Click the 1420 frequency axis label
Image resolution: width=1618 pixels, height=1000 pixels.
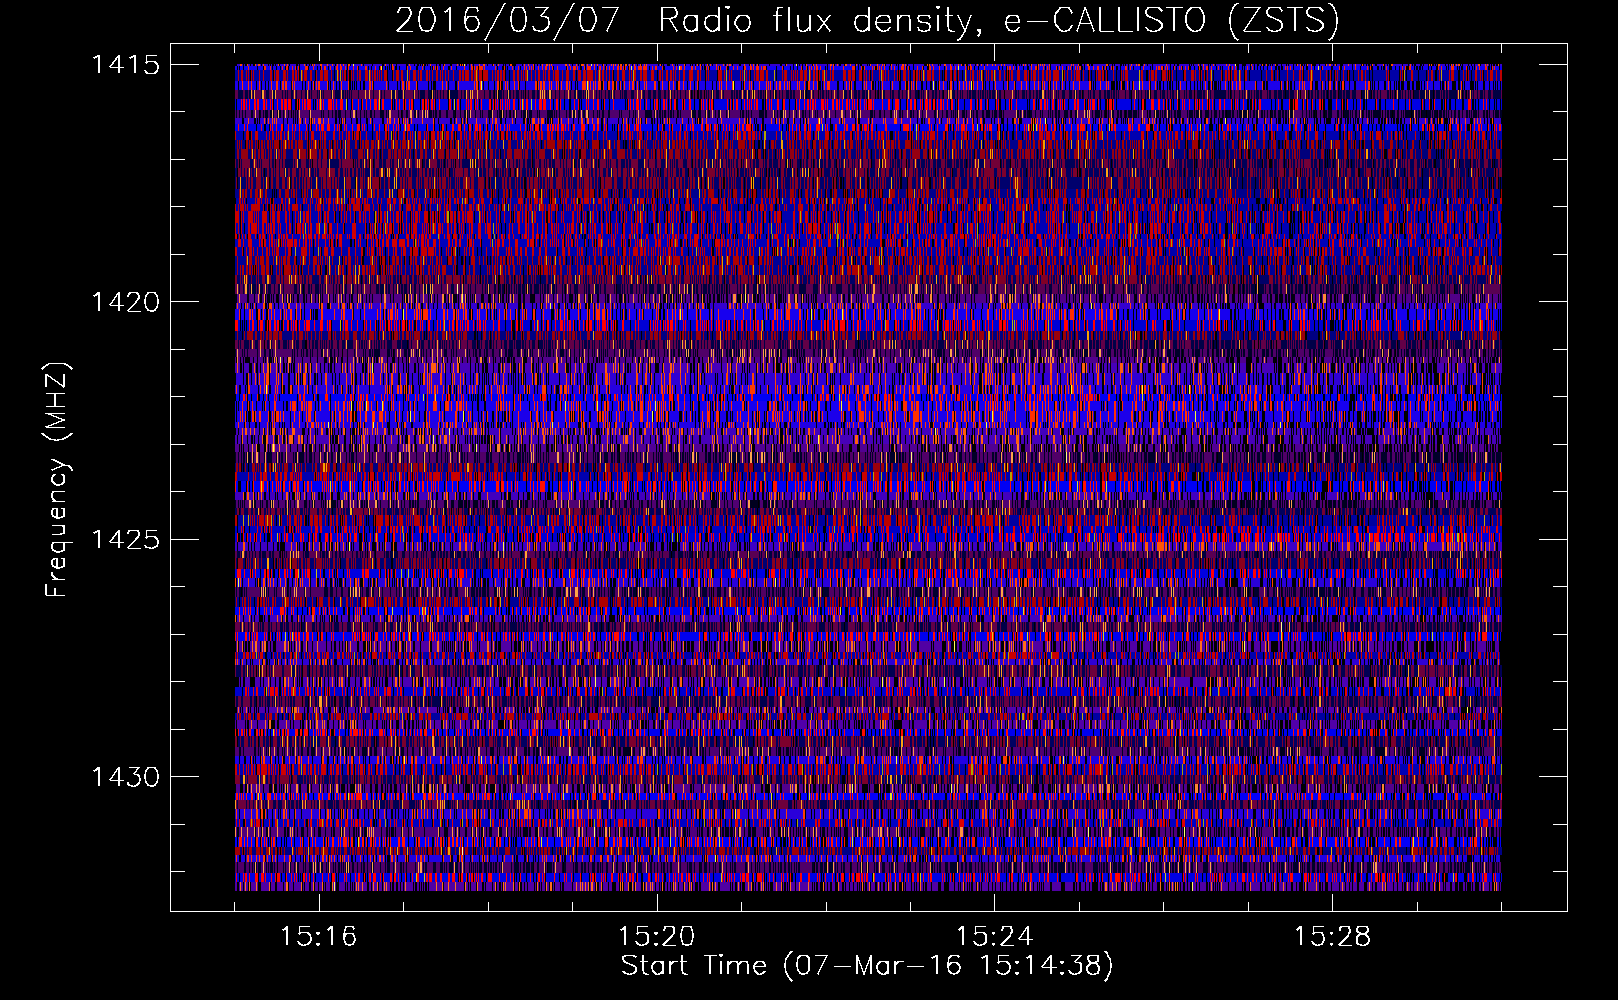[125, 302]
